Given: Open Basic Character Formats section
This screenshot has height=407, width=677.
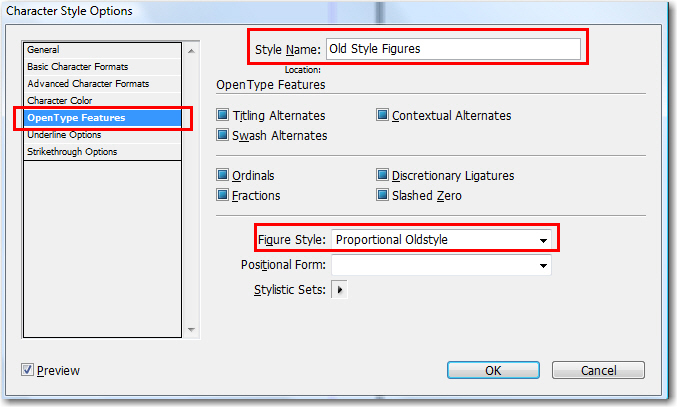Looking at the screenshot, I should 102,67.
